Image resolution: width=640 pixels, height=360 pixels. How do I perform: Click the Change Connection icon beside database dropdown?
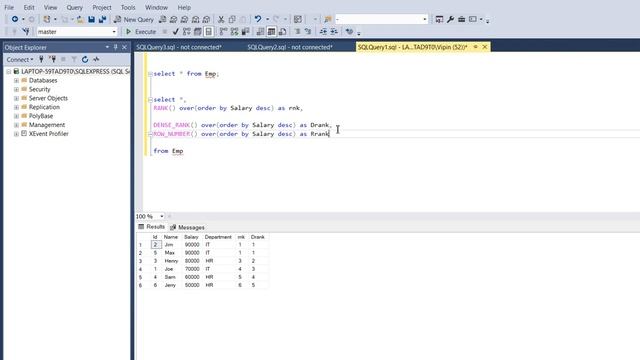point(26,31)
